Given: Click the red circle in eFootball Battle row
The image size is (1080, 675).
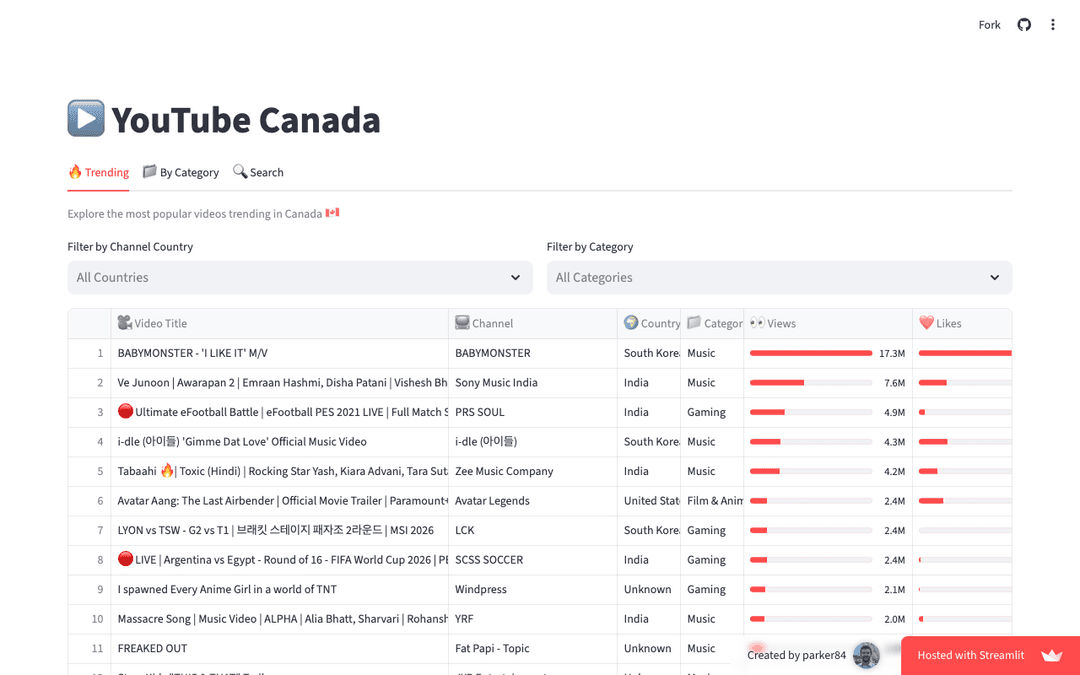Looking at the screenshot, I should pos(125,411).
